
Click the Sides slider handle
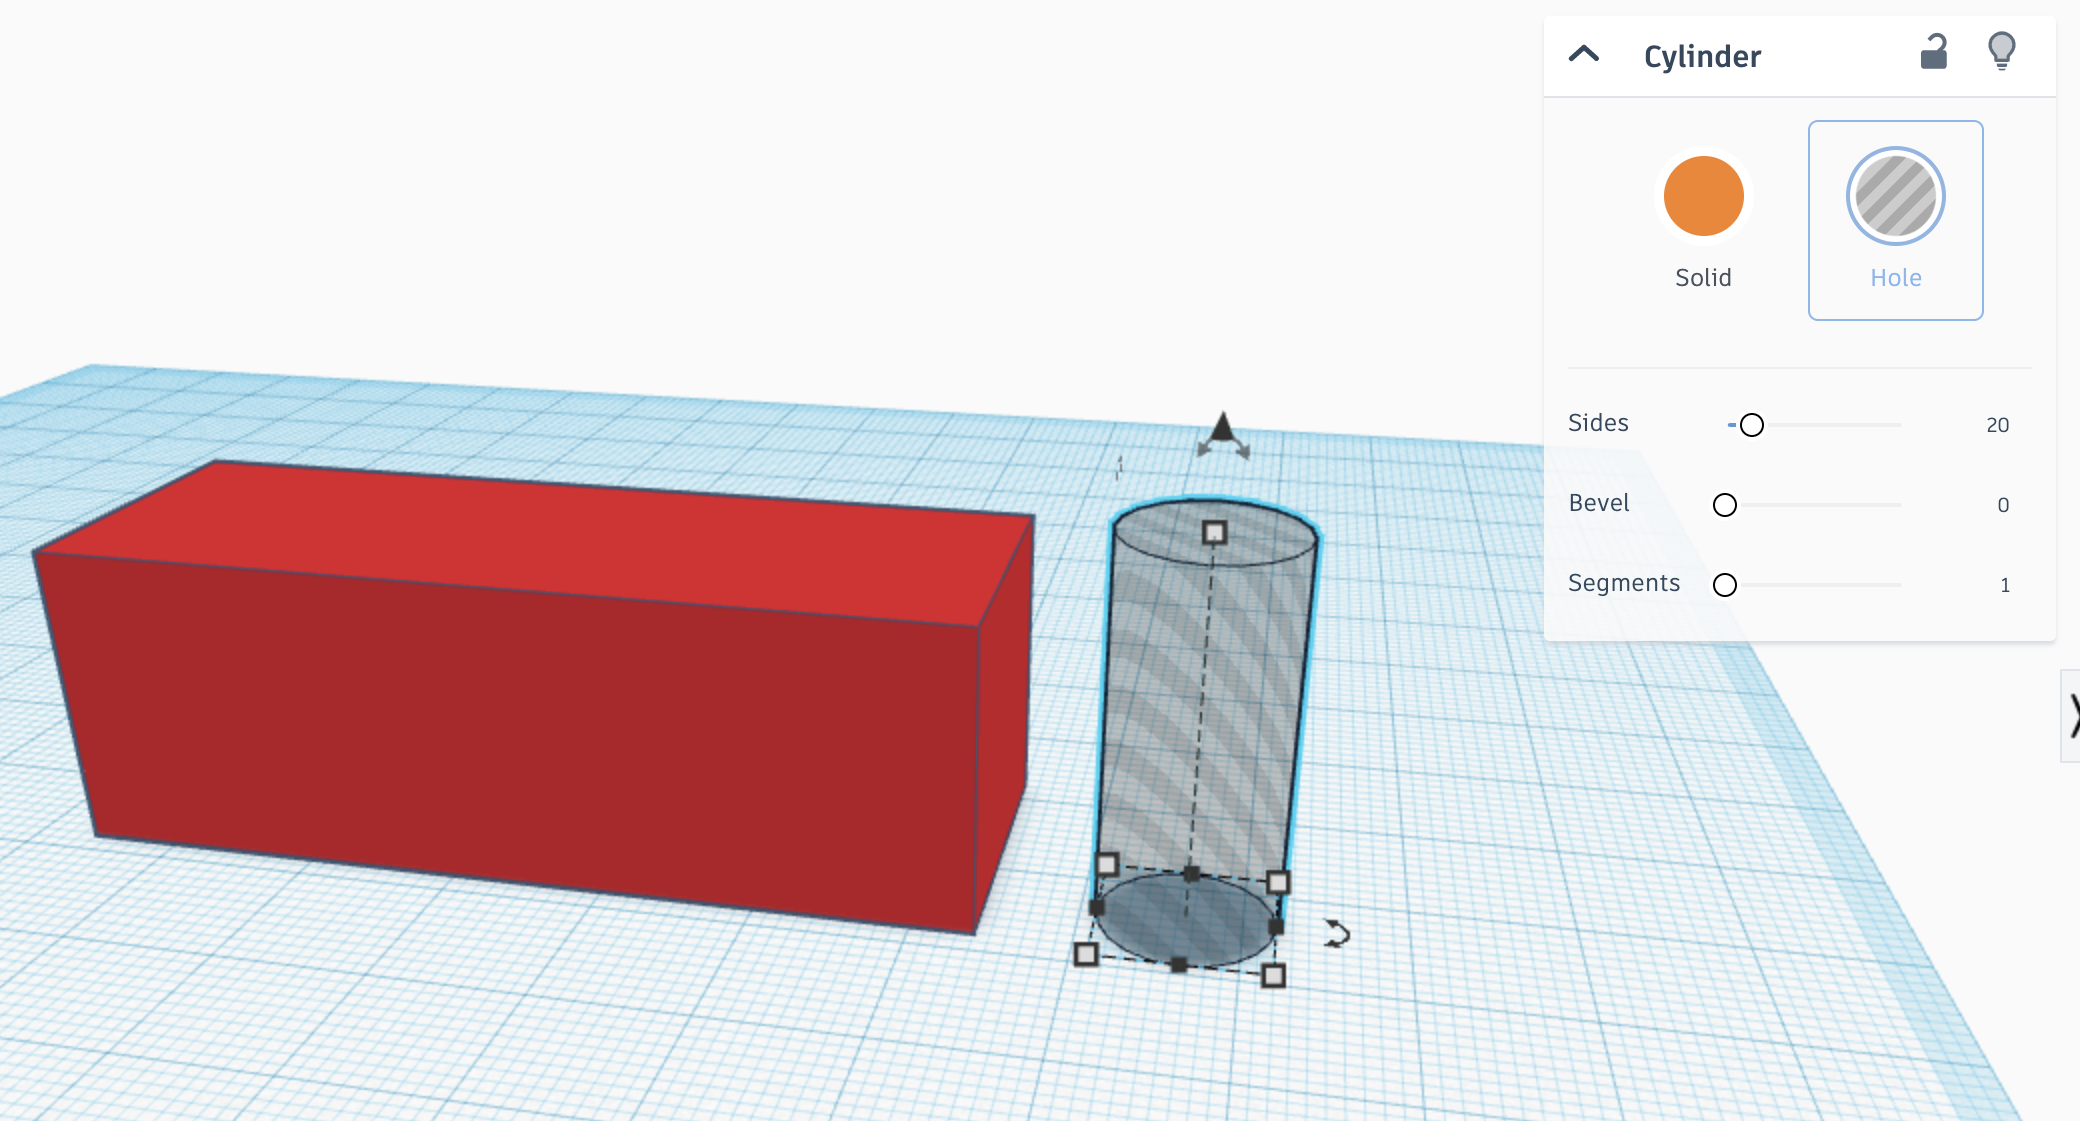tap(1751, 425)
